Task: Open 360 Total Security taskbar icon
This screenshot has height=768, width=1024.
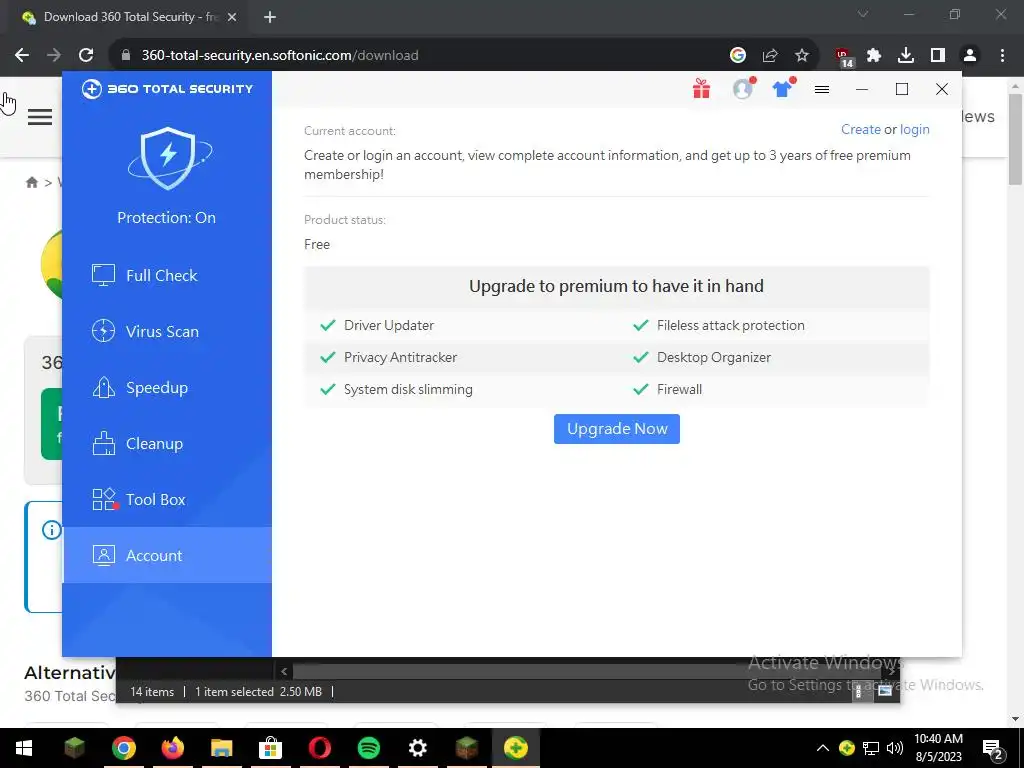Action: click(x=515, y=748)
